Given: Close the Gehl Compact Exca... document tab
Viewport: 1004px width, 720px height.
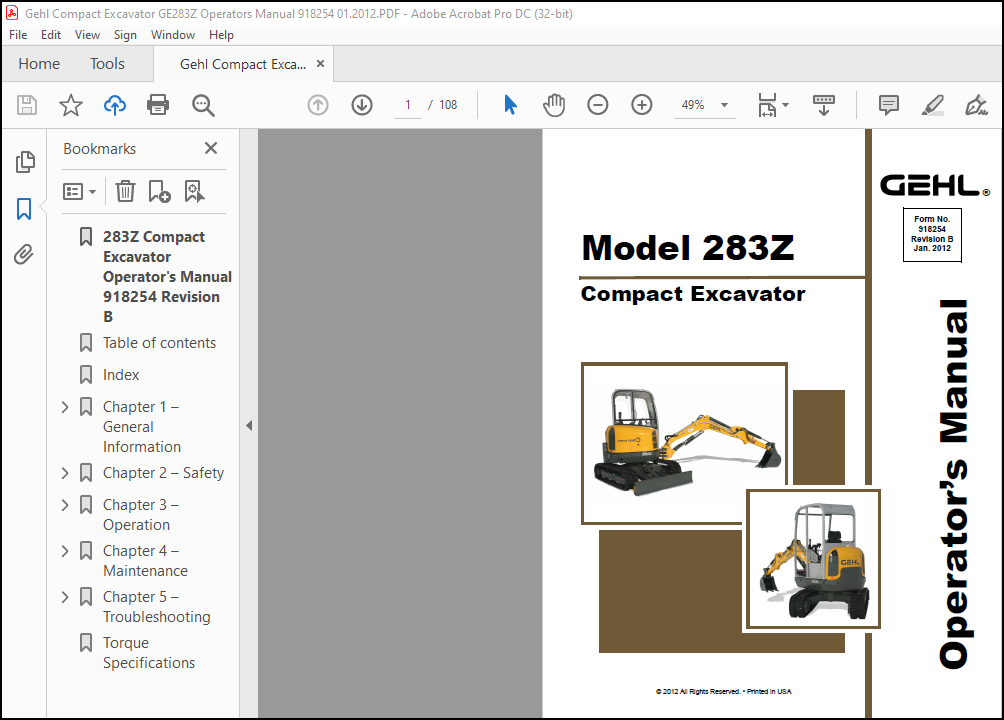Looking at the screenshot, I should (321, 64).
